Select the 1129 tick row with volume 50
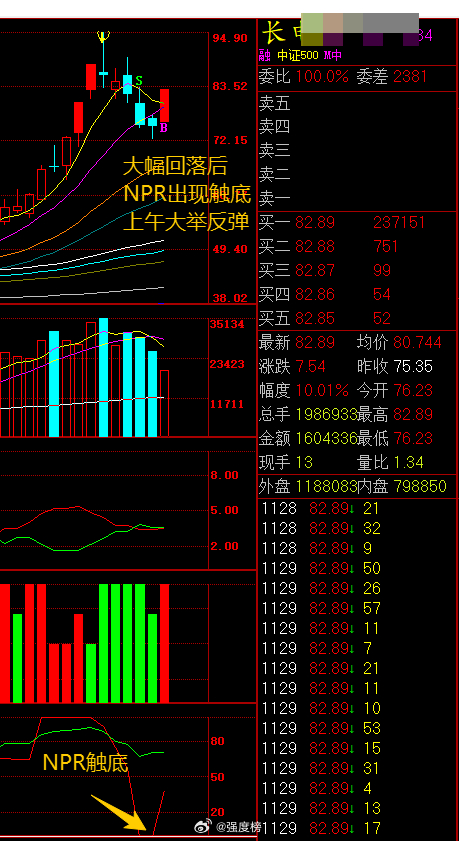This screenshot has height=841, width=459. 358,568
